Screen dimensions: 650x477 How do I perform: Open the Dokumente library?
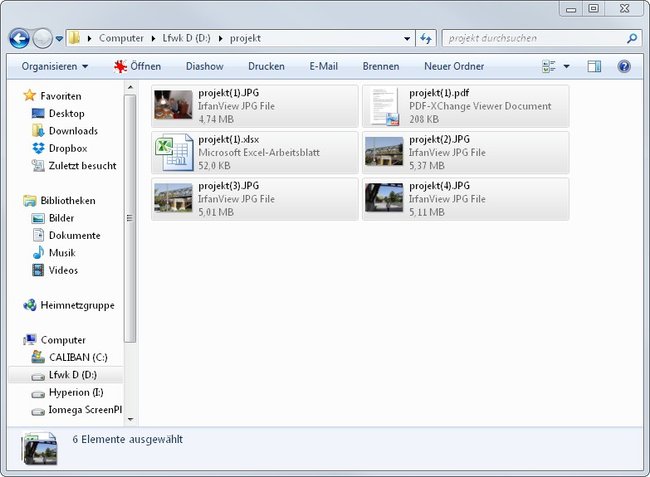(66, 235)
